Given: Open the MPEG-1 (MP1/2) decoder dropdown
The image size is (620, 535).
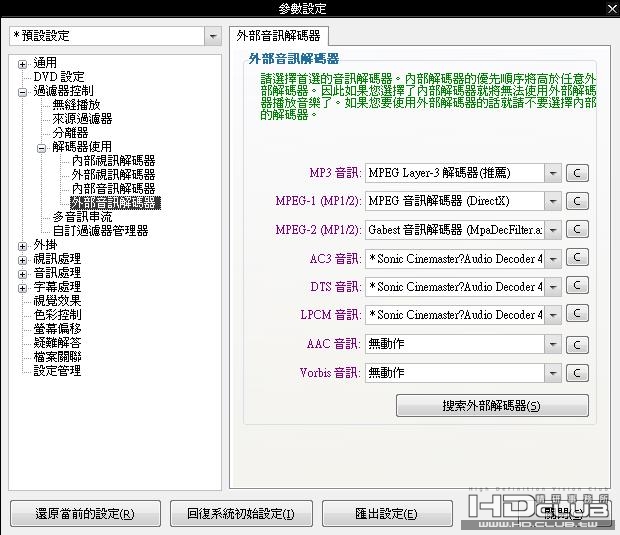Looking at the screenshot, I should tap(553, 201).
